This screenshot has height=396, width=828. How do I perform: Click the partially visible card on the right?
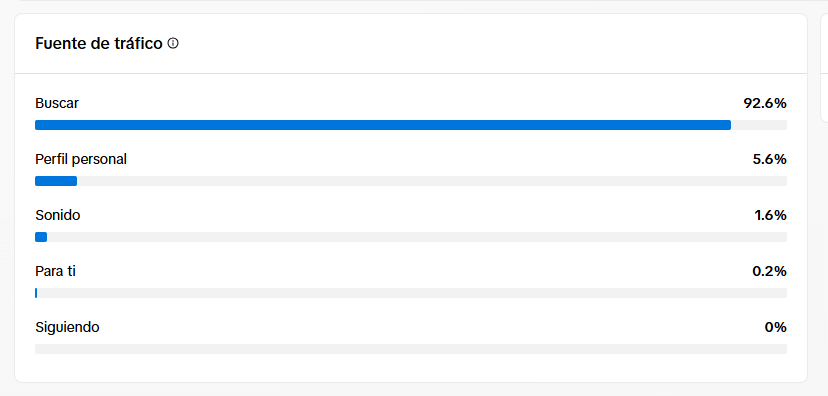824,68
